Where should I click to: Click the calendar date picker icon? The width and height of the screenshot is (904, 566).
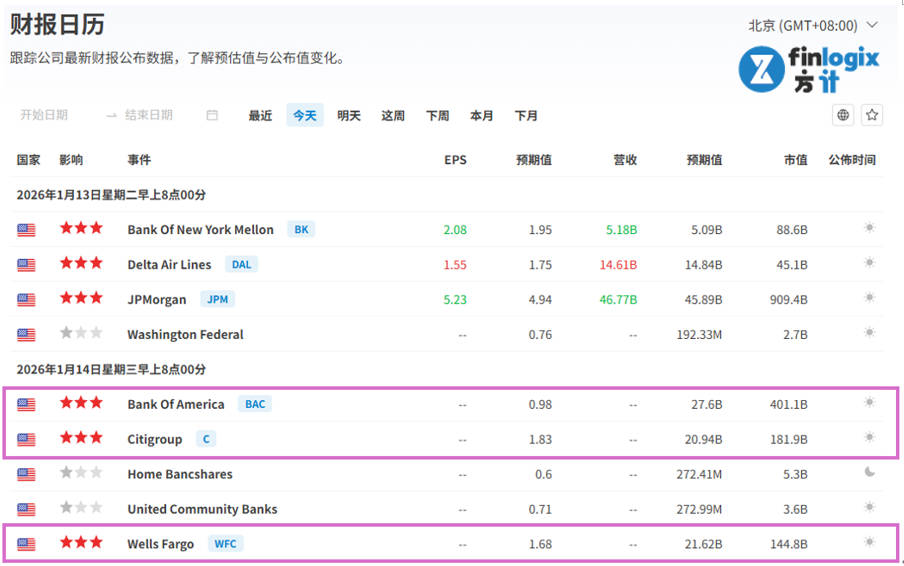tap(212, 115)
